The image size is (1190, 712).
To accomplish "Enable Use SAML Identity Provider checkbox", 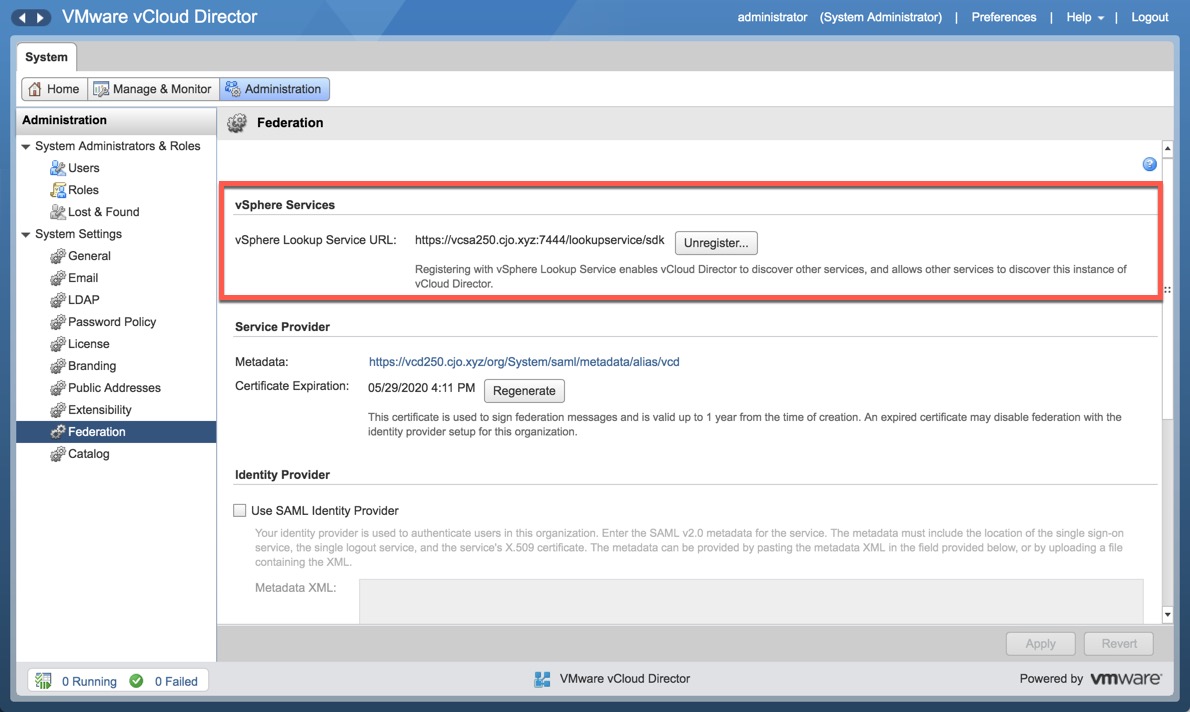I will click(x=240, y=511).
